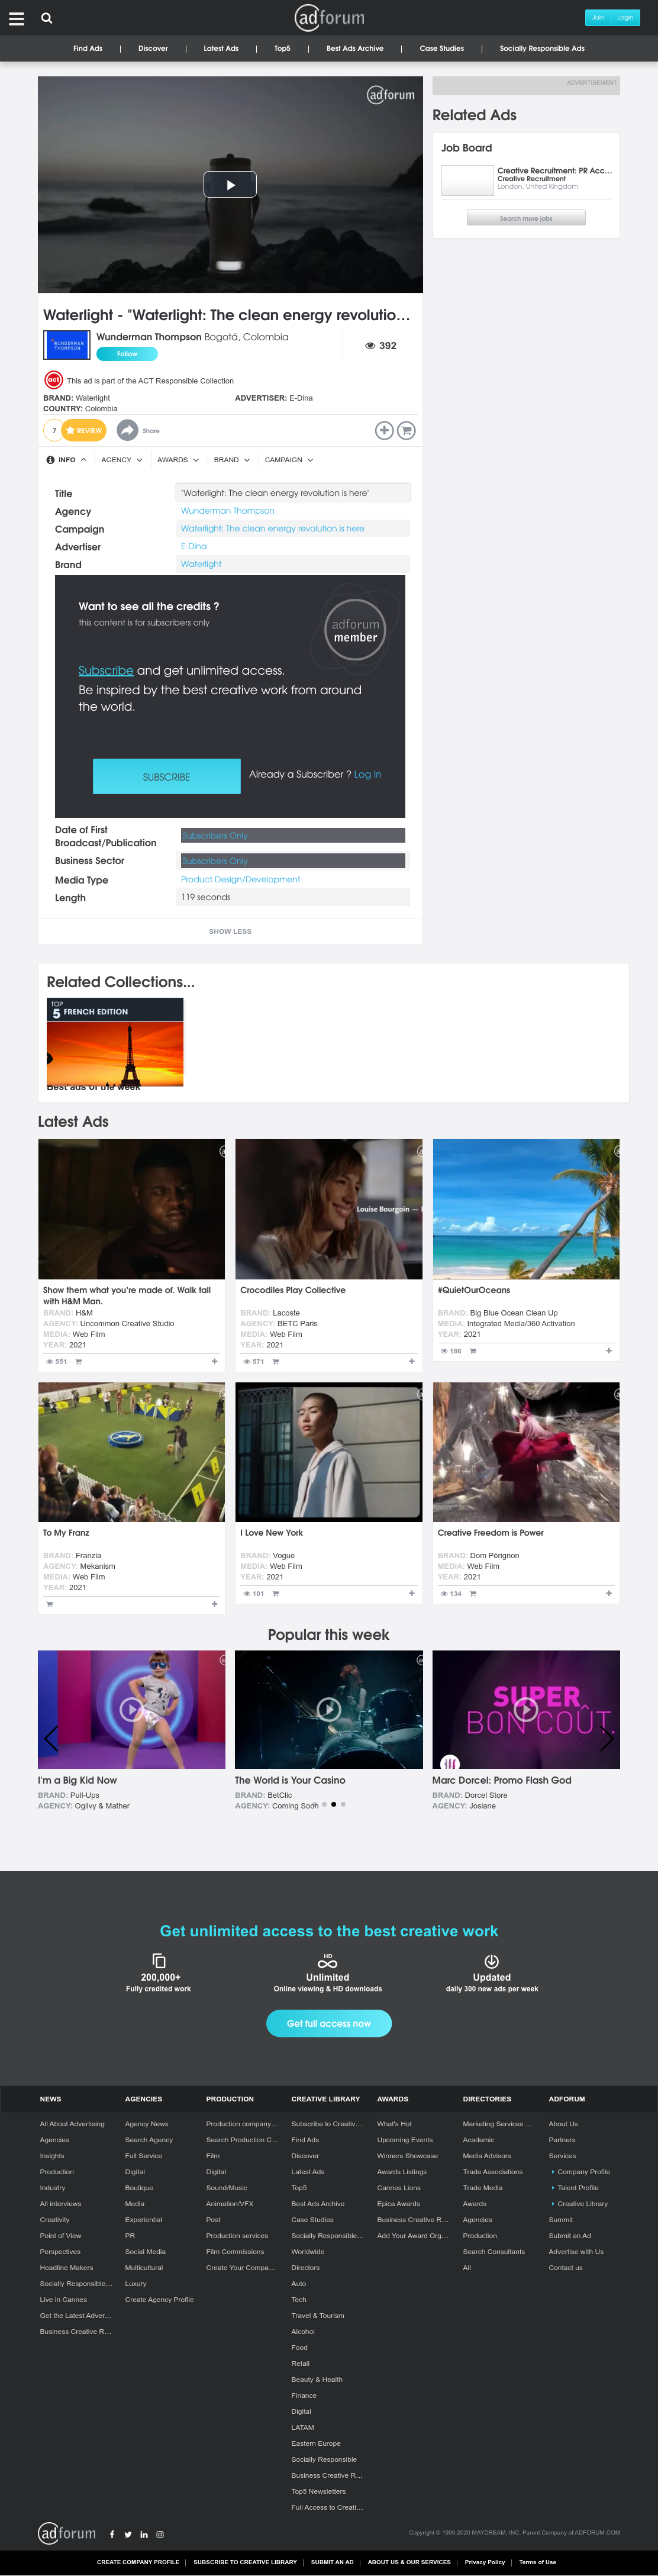
Task: Open Creative Recruitment PR job listing
Action: tap(555, 171)
